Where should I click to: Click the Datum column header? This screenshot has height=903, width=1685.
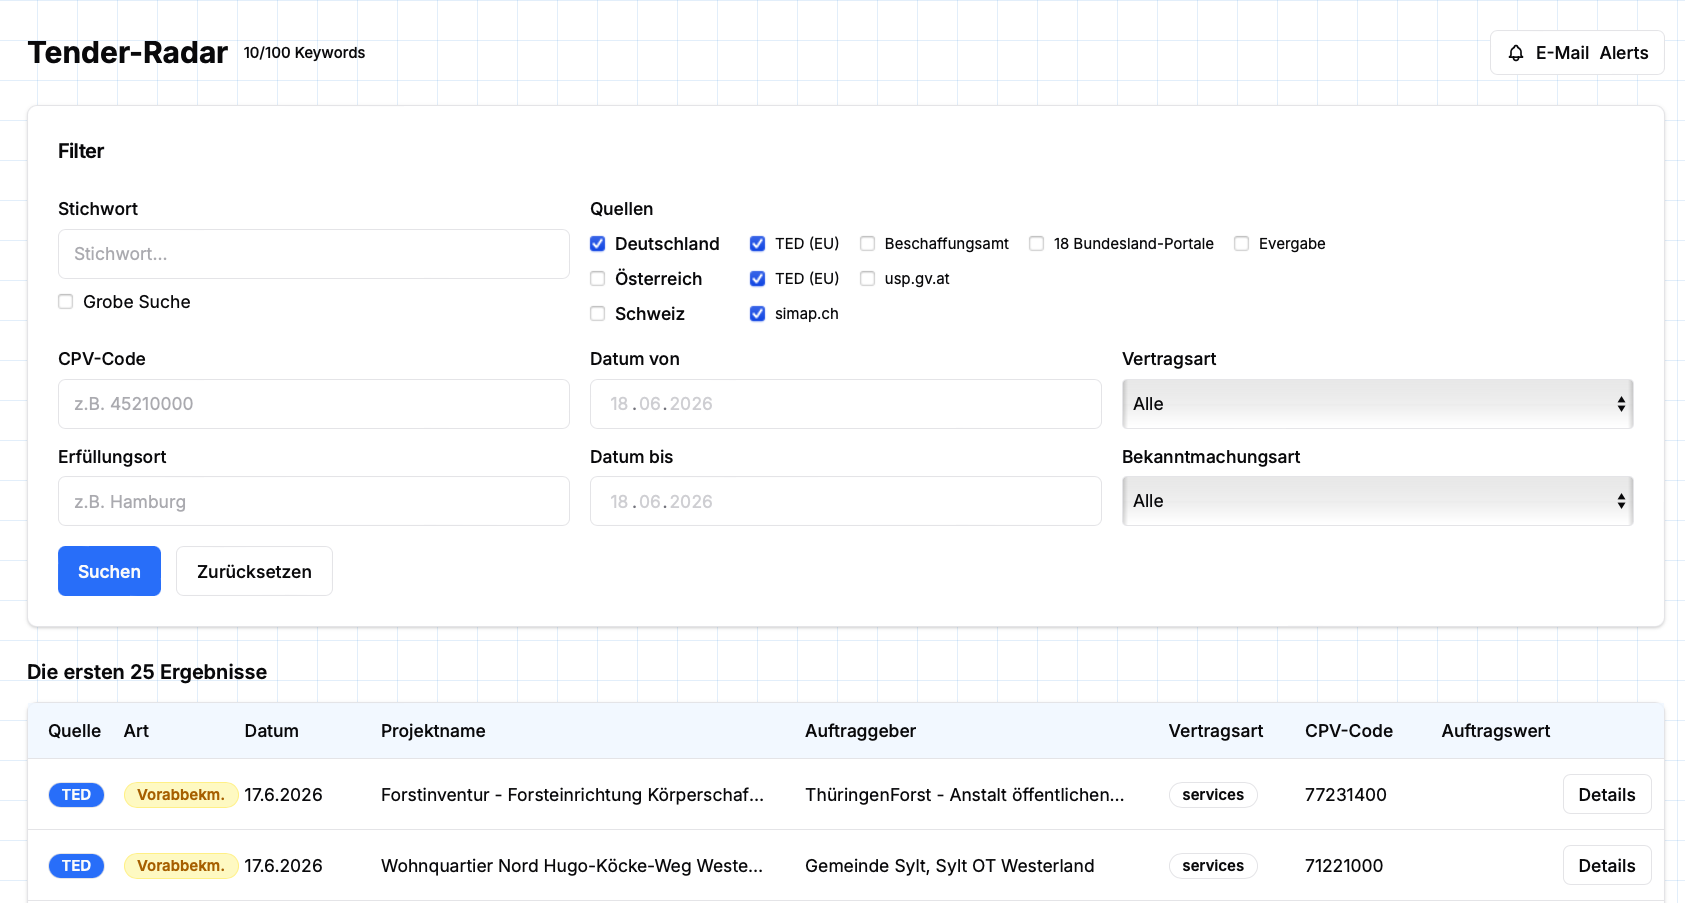pyautogui.click(x=272, y=731)
